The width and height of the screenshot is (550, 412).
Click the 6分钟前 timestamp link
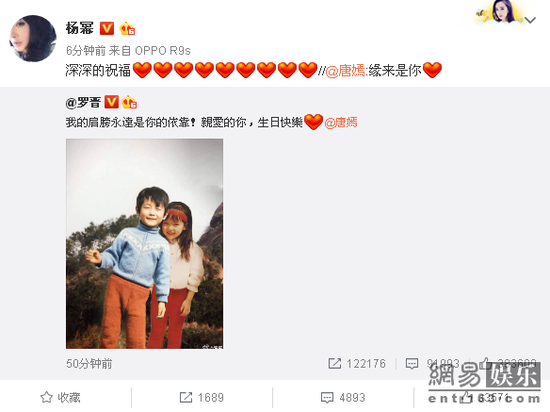[86, 51]
